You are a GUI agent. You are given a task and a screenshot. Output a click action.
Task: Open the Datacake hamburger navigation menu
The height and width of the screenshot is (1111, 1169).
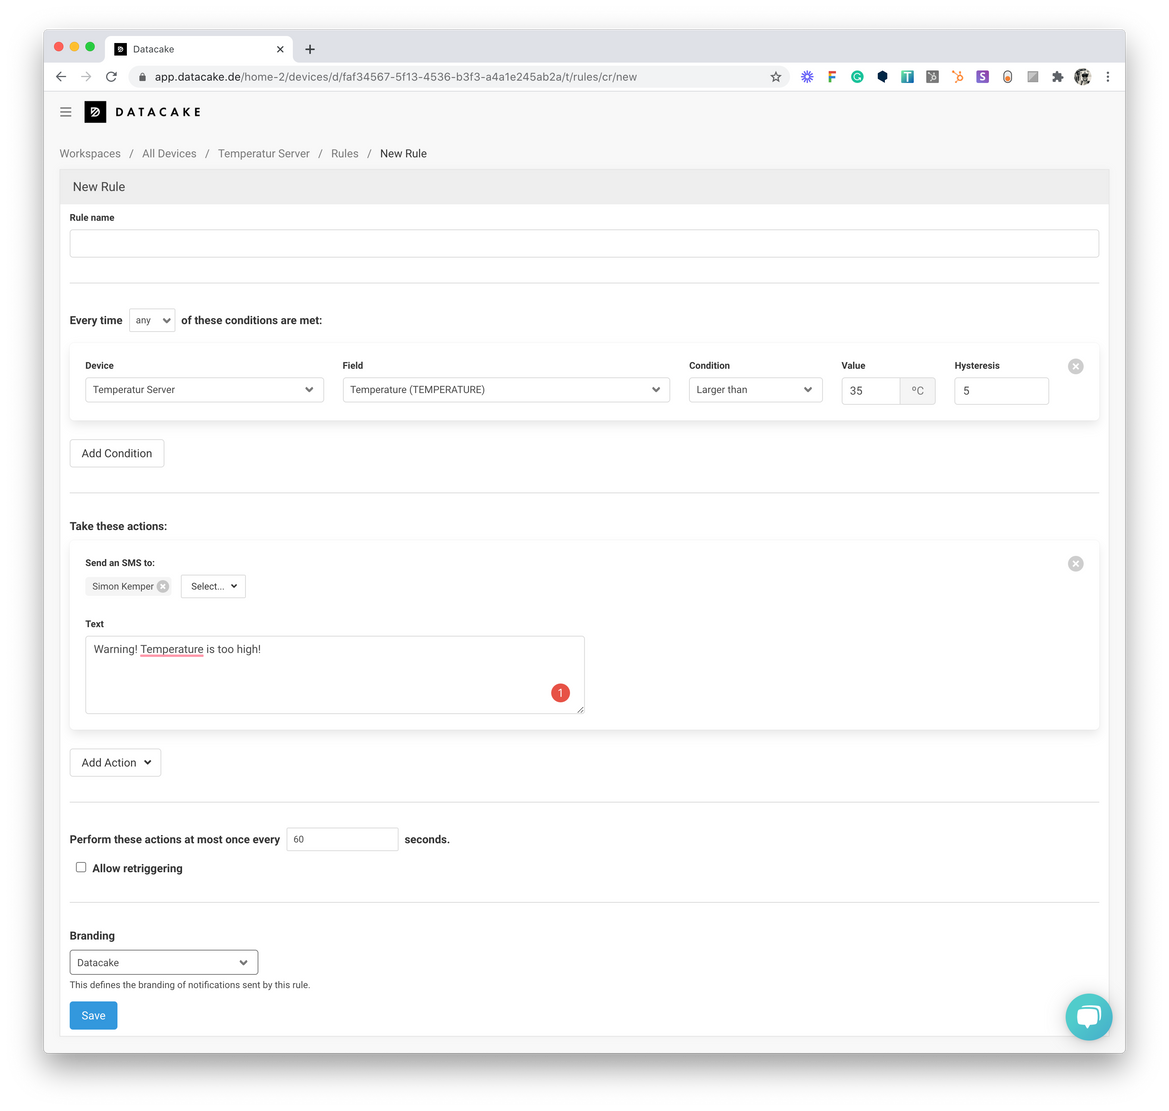[x=65, y=112]
